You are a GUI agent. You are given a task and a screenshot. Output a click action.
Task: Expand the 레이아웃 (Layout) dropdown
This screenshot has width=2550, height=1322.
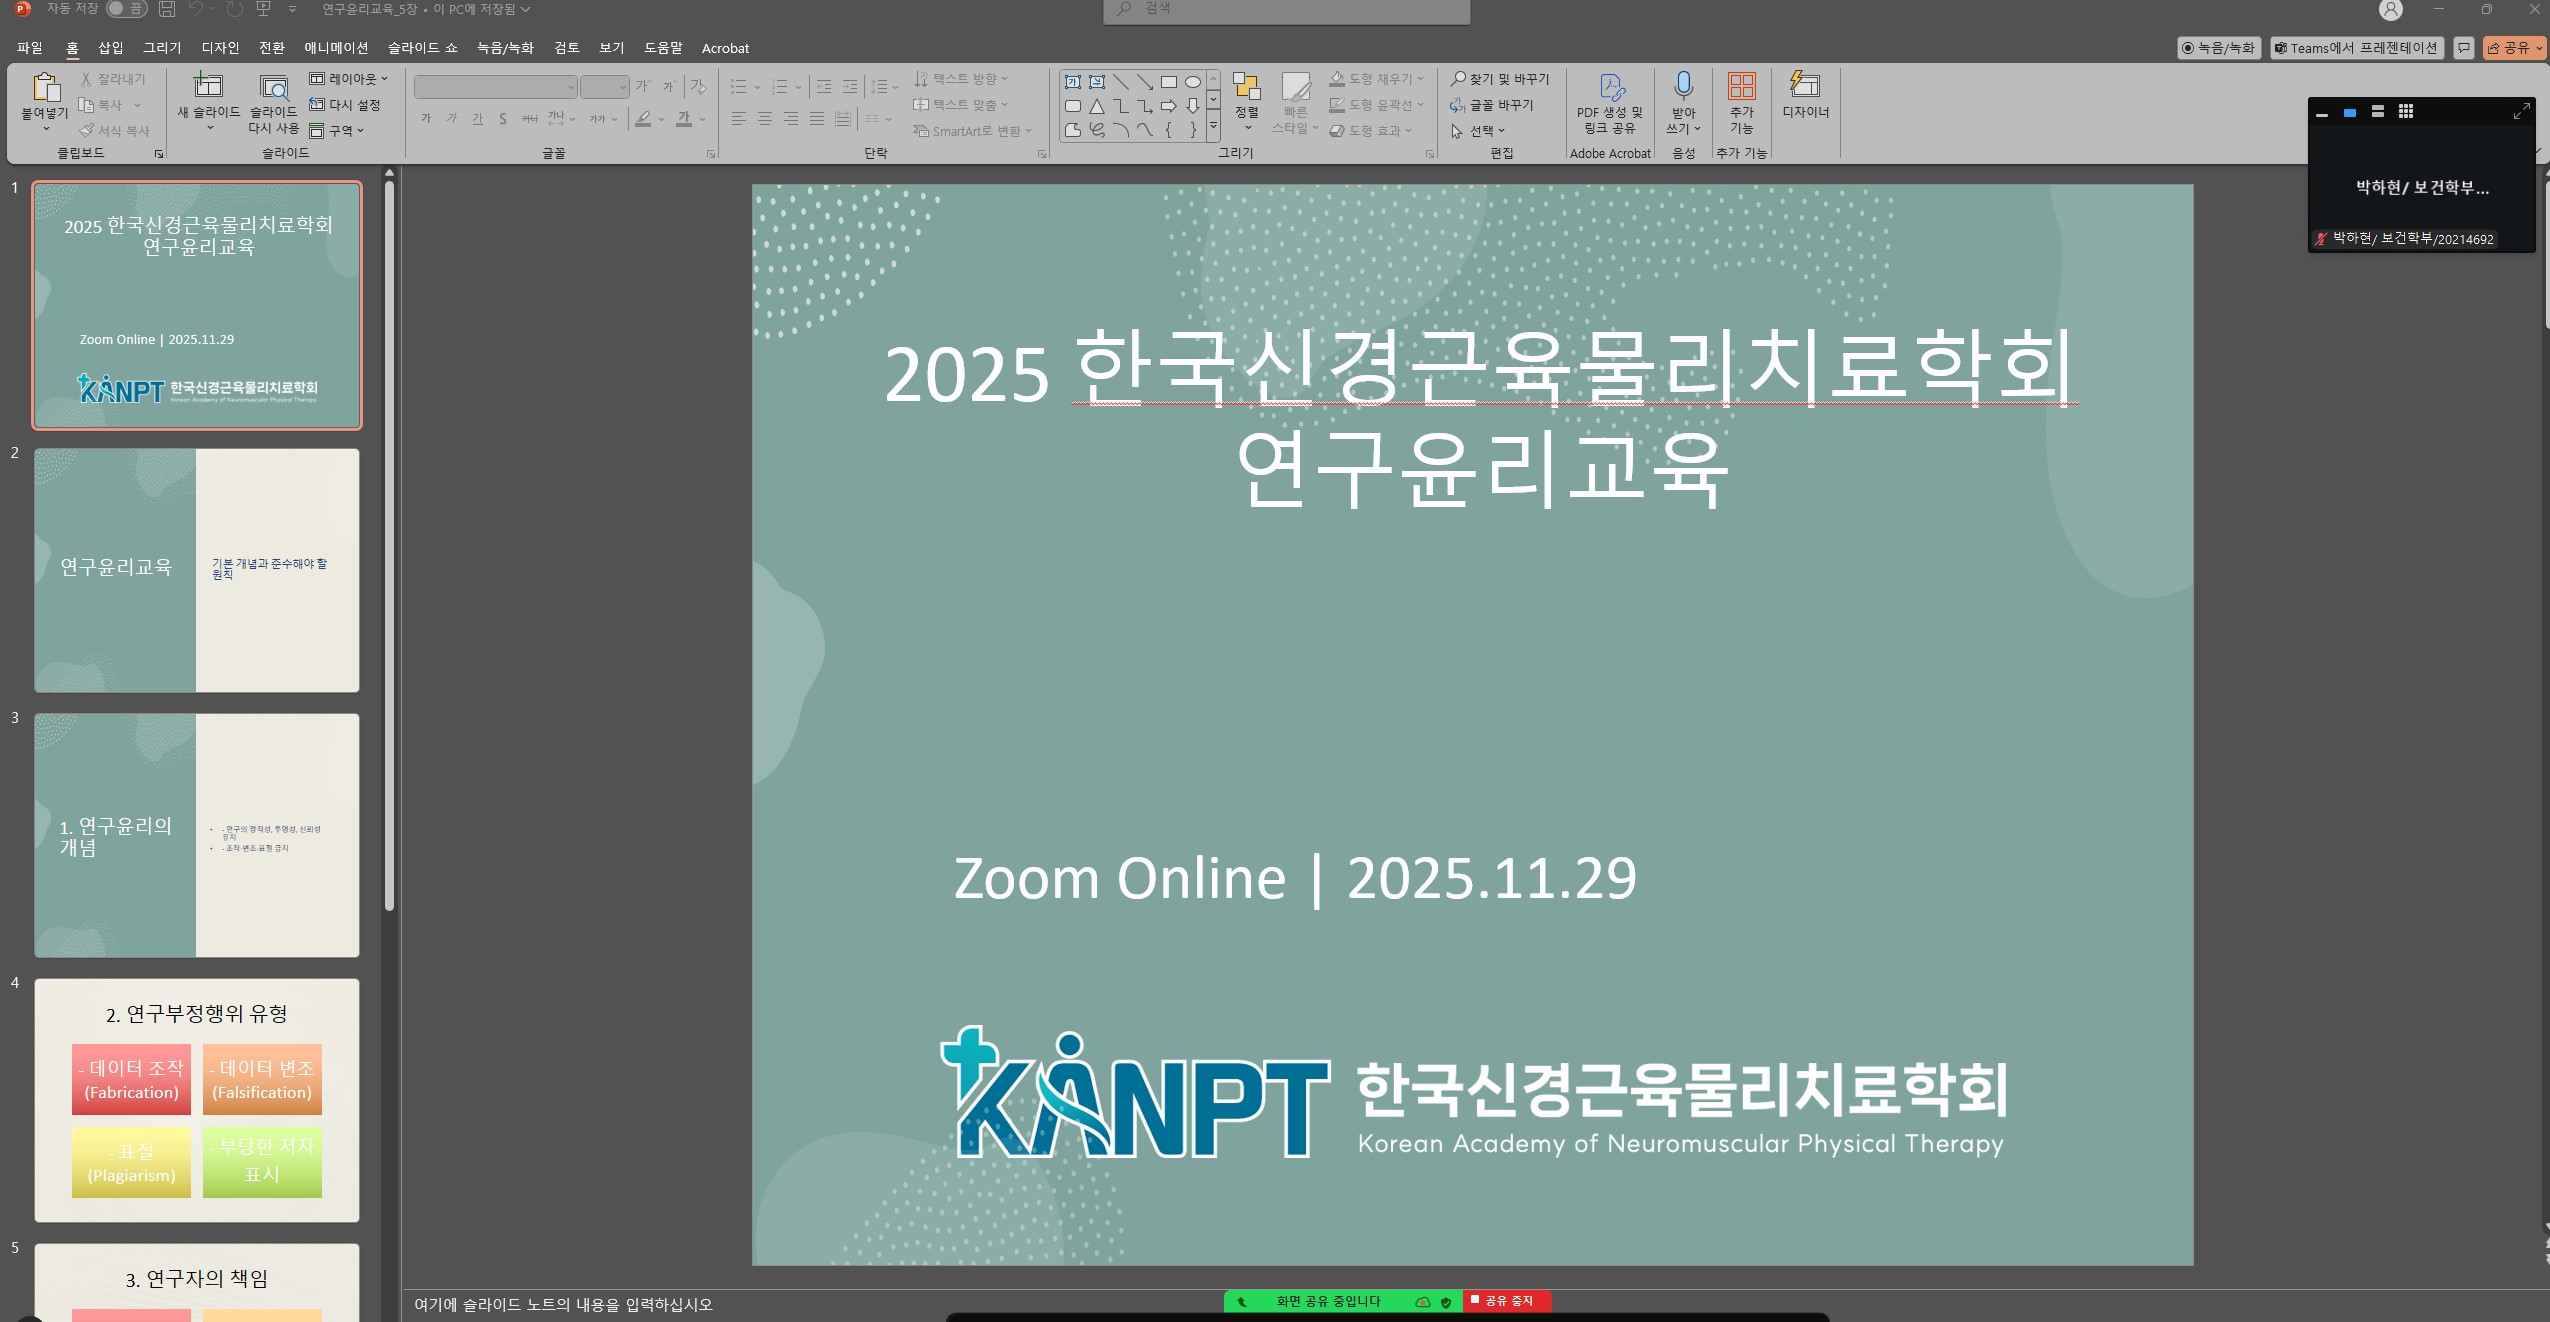point(348,79)
